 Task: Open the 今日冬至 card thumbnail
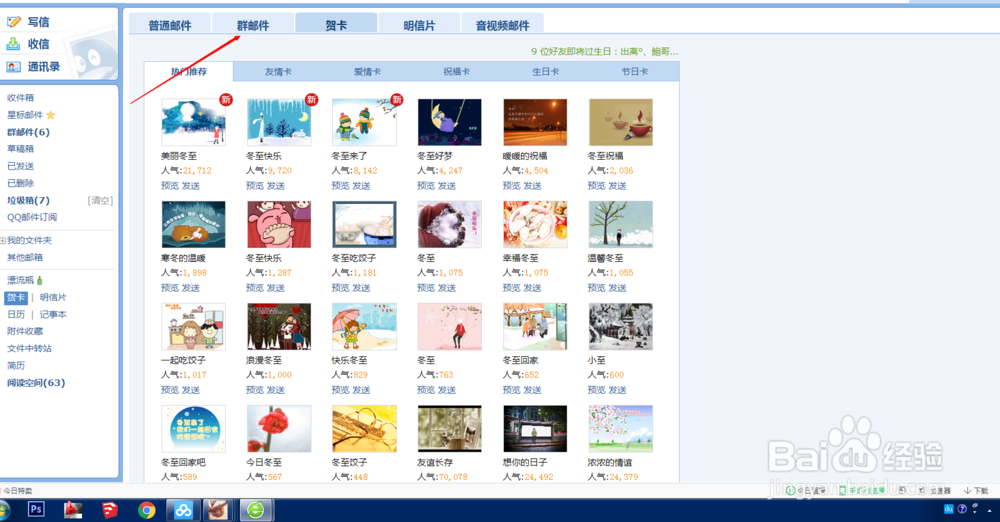tap(279, 429)
